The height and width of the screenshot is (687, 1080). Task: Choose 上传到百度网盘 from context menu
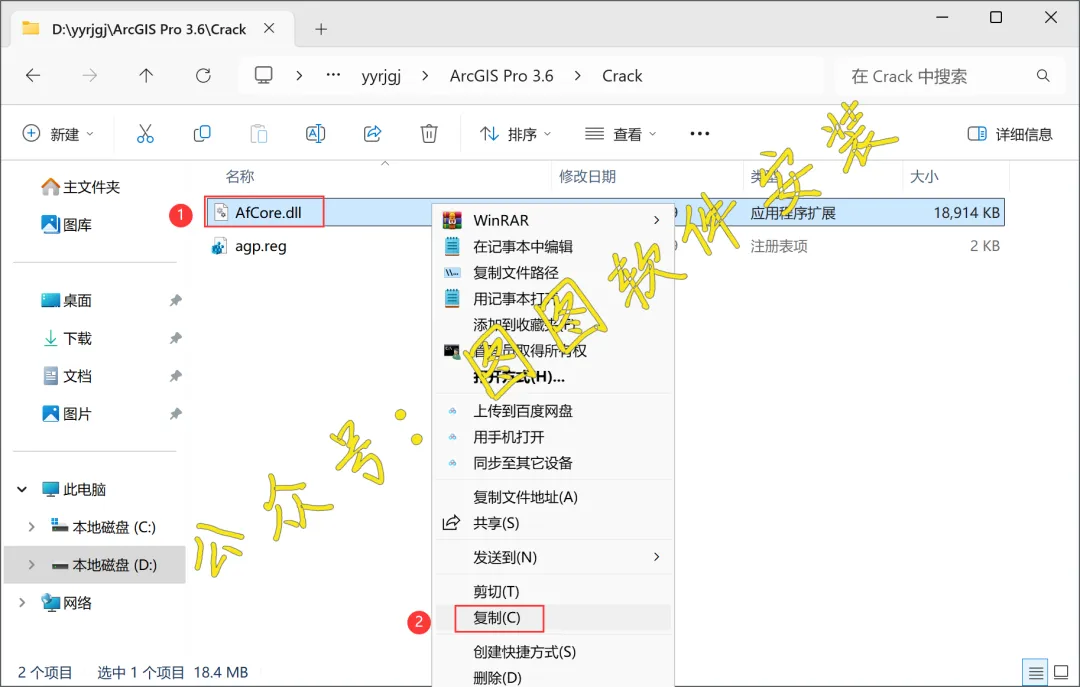click(x=553, y=411)
